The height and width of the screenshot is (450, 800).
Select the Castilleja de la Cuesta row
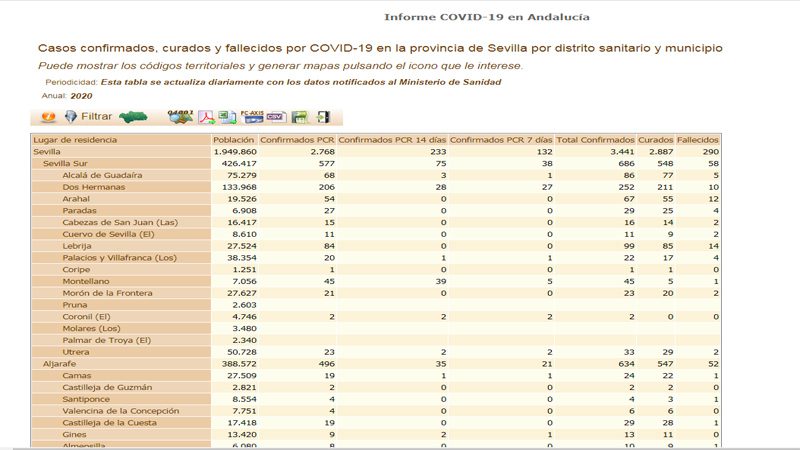(109, 422)
